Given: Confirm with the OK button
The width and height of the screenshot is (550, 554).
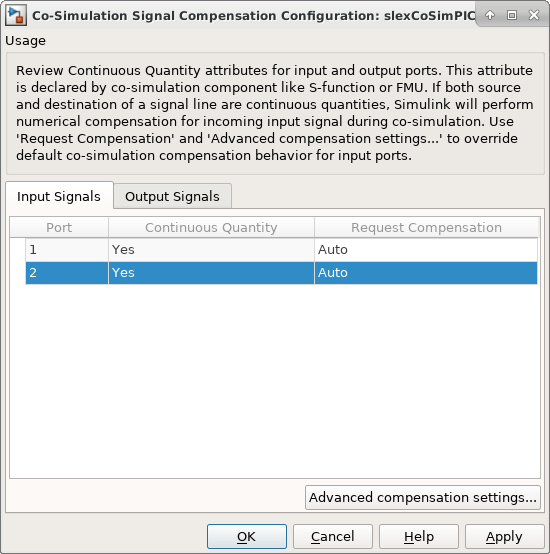Looking at the screenshot, I should pos(247,536).
